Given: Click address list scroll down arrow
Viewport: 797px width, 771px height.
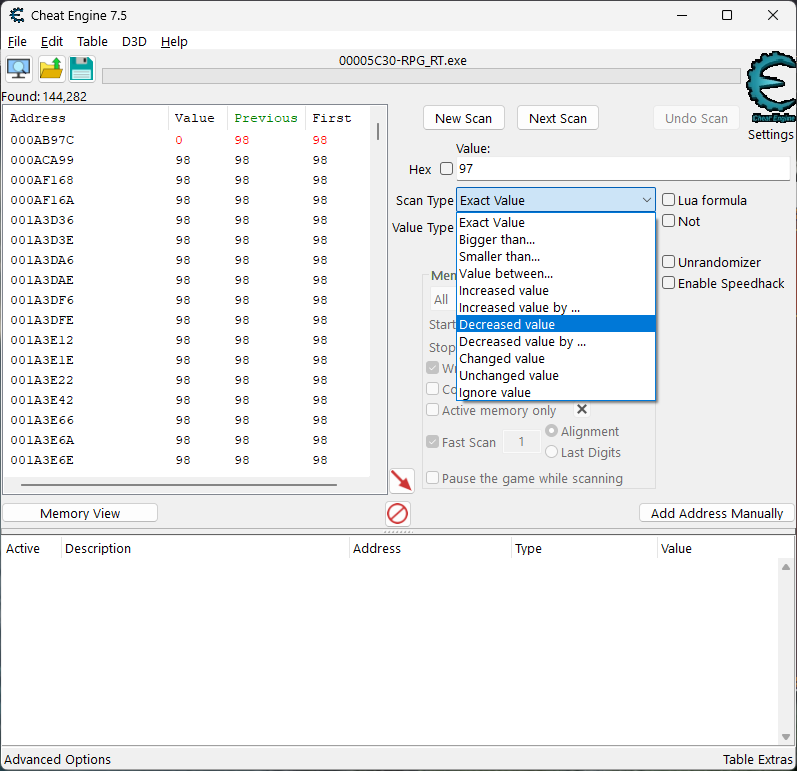Looking at the screenshot, I should coord(786,736).
